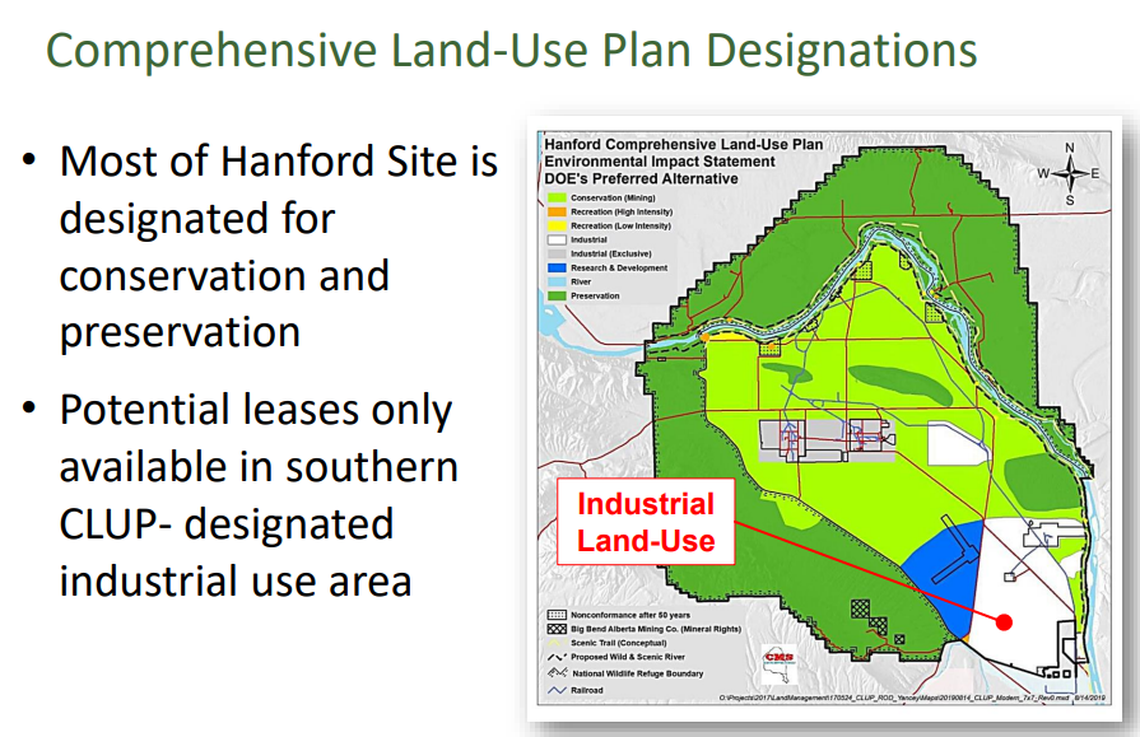Toggle the Conservation (Mining) legend entry
Viewport: 1140px width, 737px height.
tap(557, 198)
